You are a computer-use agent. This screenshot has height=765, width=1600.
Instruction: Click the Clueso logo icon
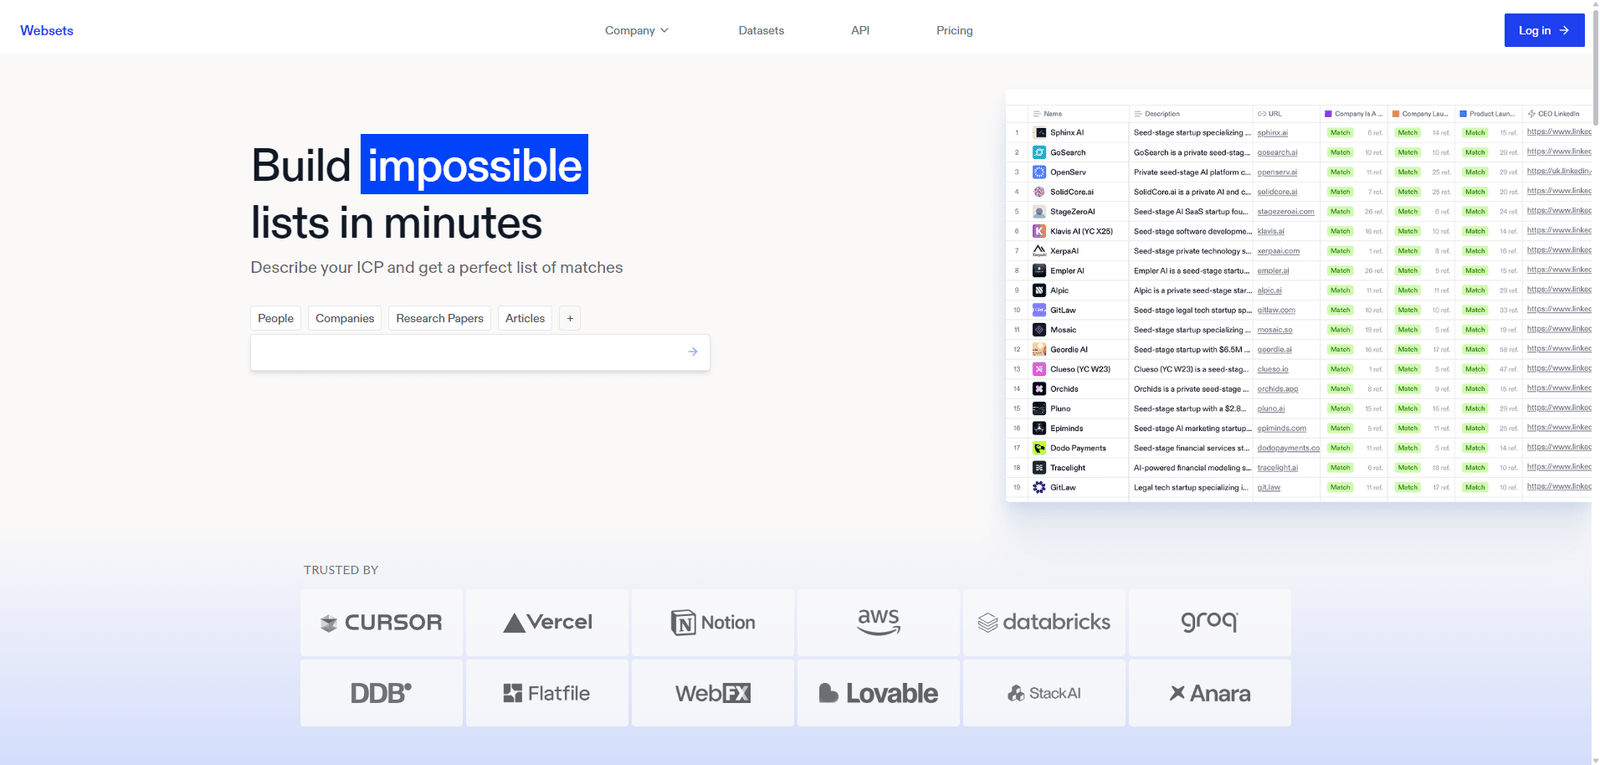[x=1039, y=369]
